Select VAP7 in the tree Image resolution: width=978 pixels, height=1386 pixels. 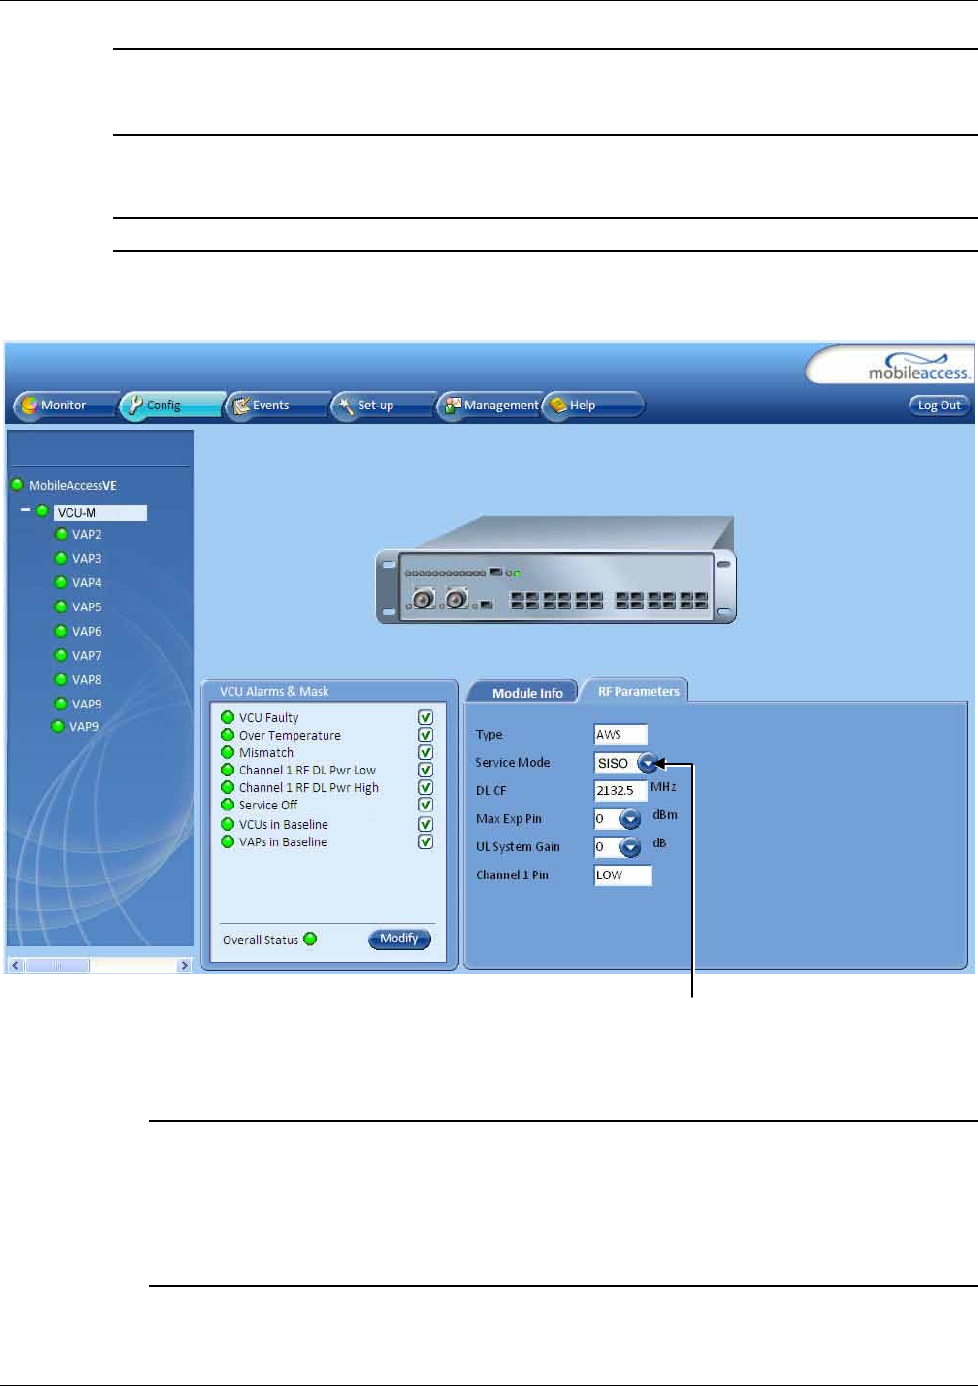click(x=86, y=655)
